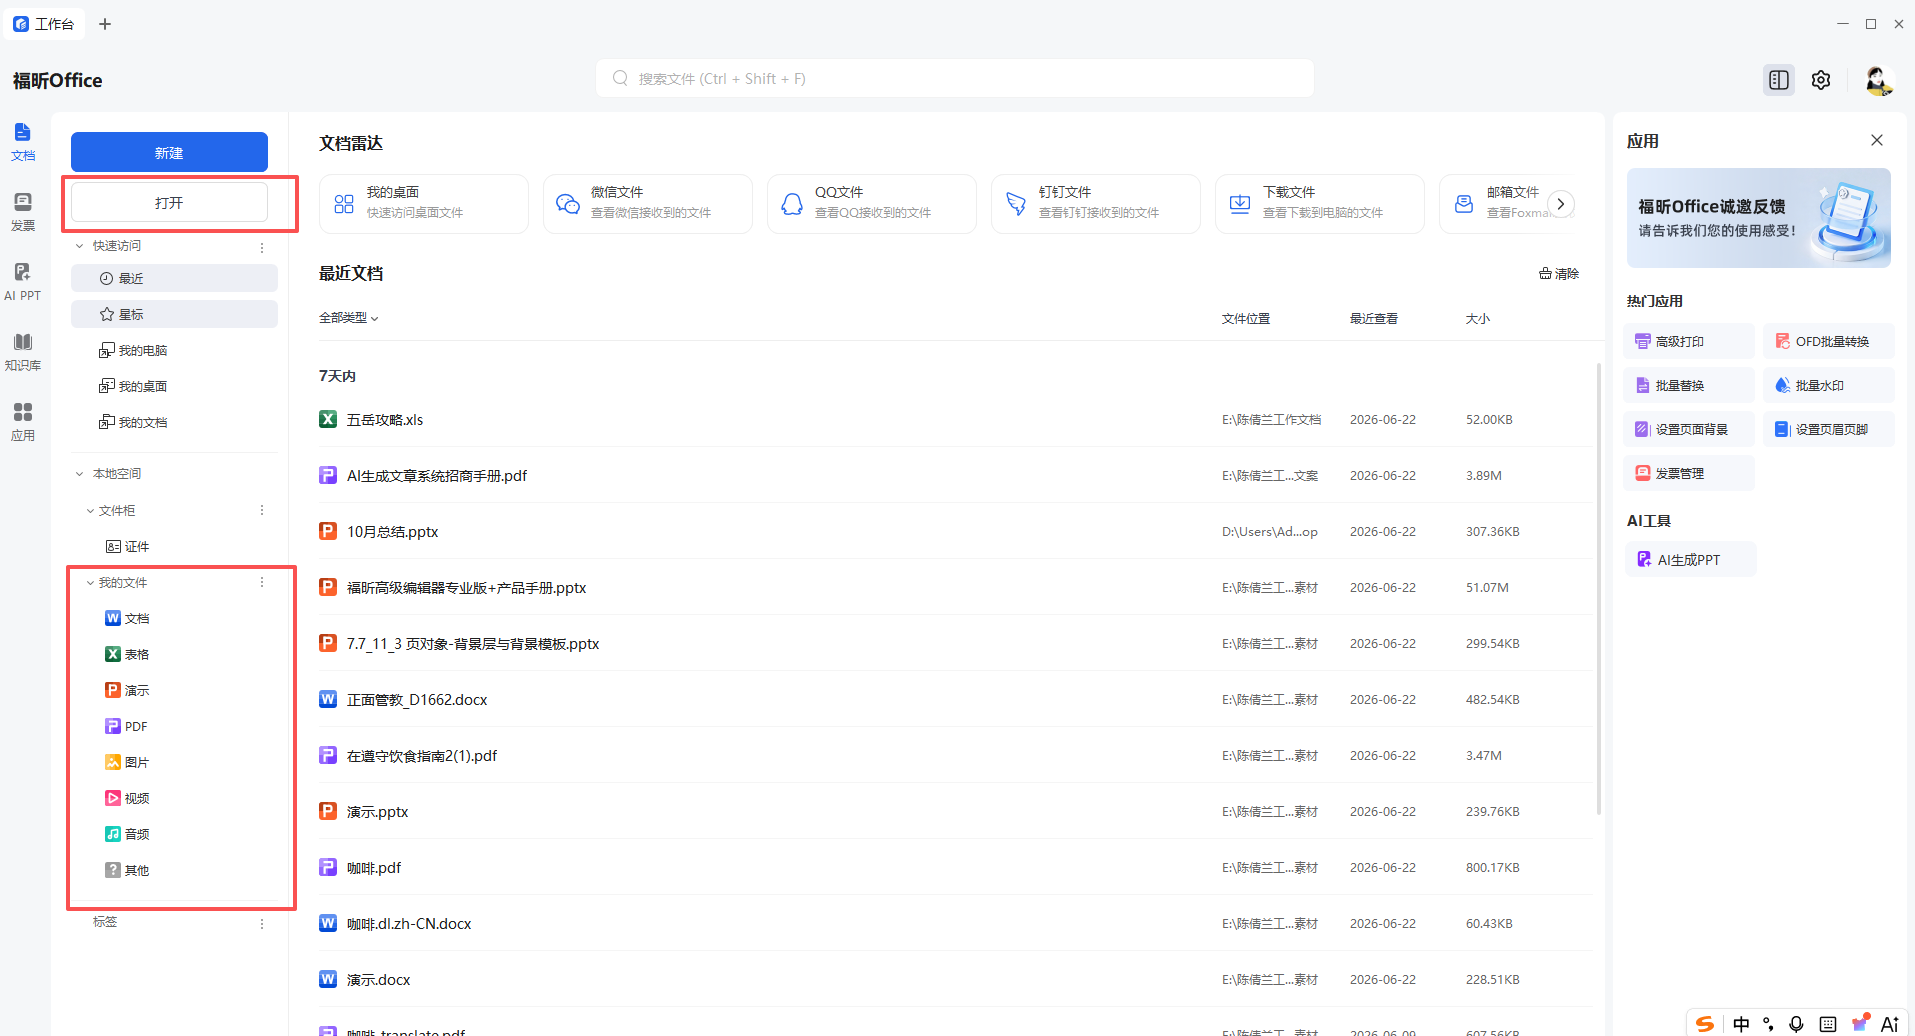Toggle Sogou input Chinese mode 中
1915x1036 pixels.
click(1741, 1024)
